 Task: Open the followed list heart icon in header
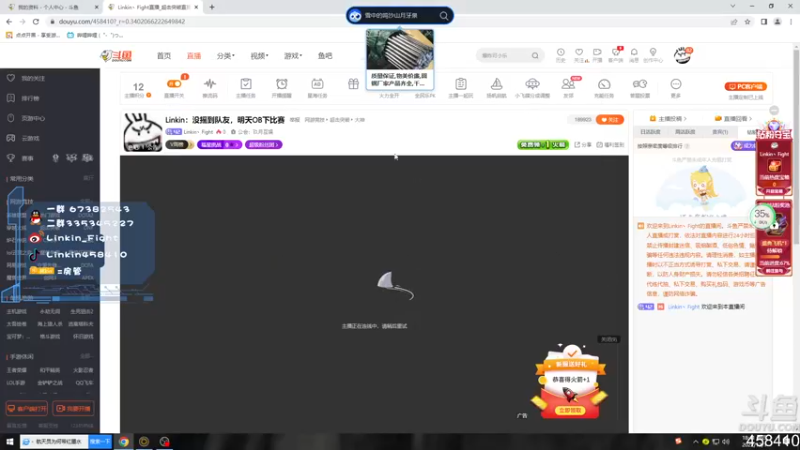pyautogui.click(x=579, y=53)
